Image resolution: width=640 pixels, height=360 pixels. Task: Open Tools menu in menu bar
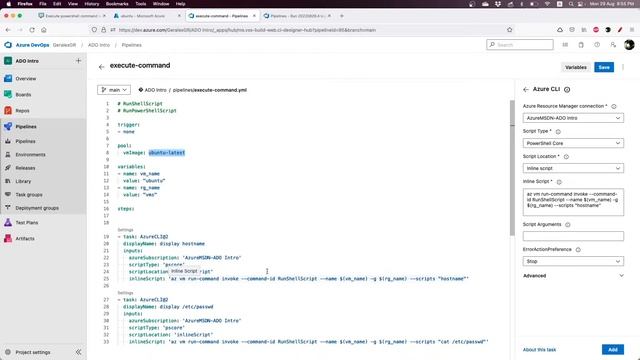140,4
